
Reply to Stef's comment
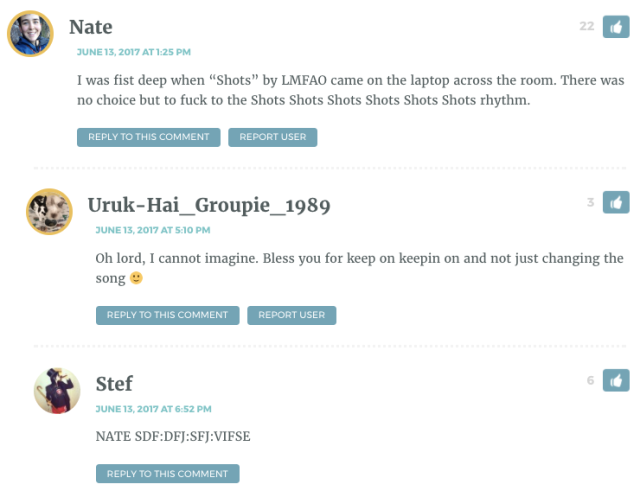click(167, 474)
